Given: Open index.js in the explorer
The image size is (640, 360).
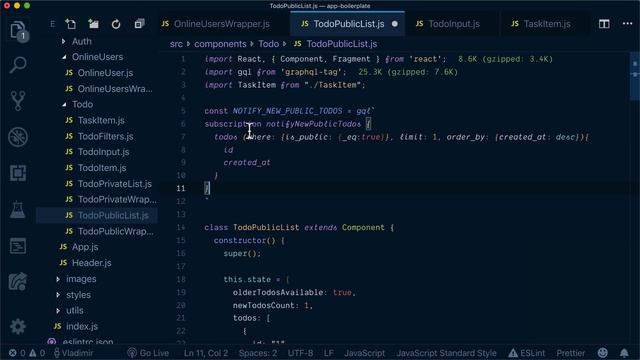Looking at the screenshot, I should coord(82,326).
